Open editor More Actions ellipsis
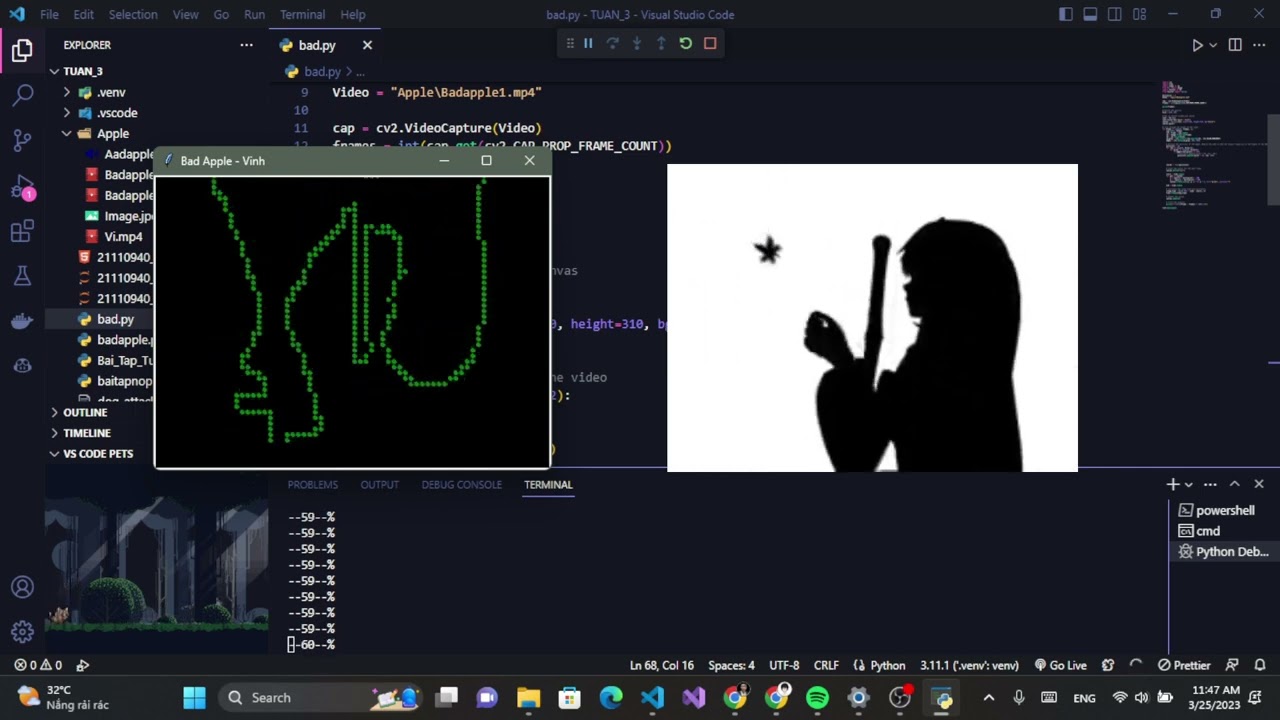Viewport: 1280px width, 720px height. pos(1259,45)
